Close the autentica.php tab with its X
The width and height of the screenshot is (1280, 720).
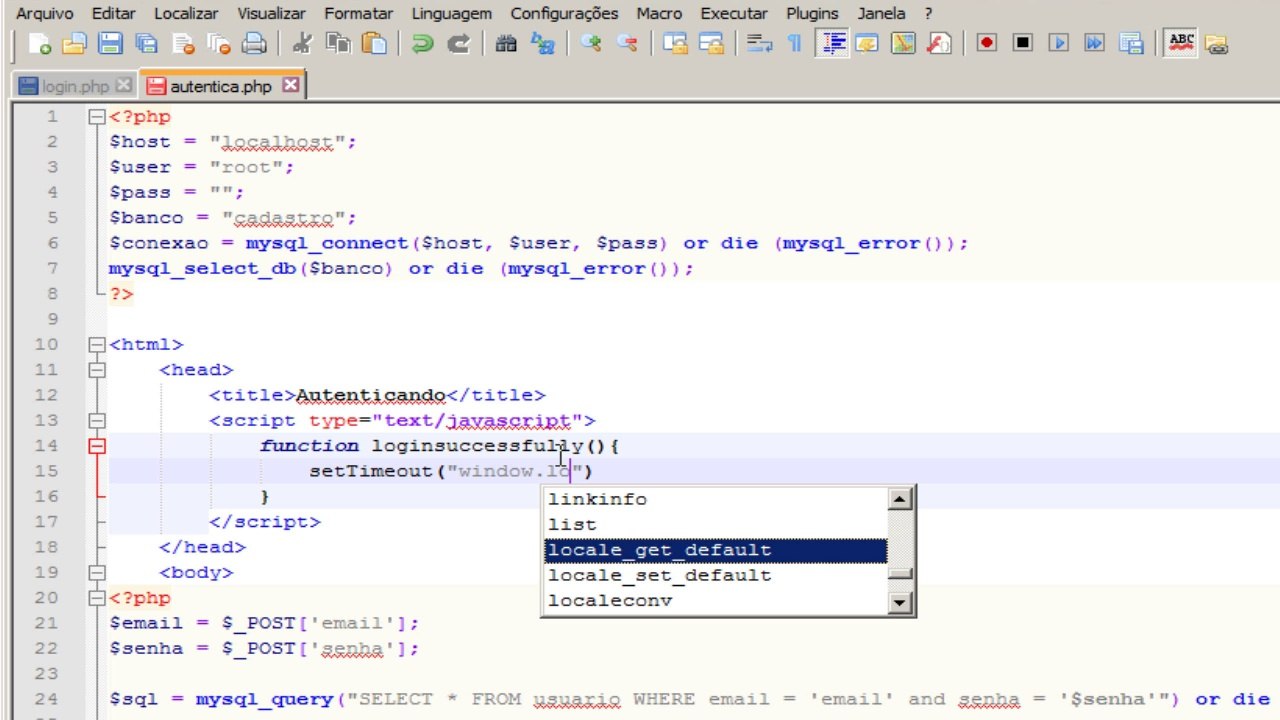(290, 85)
